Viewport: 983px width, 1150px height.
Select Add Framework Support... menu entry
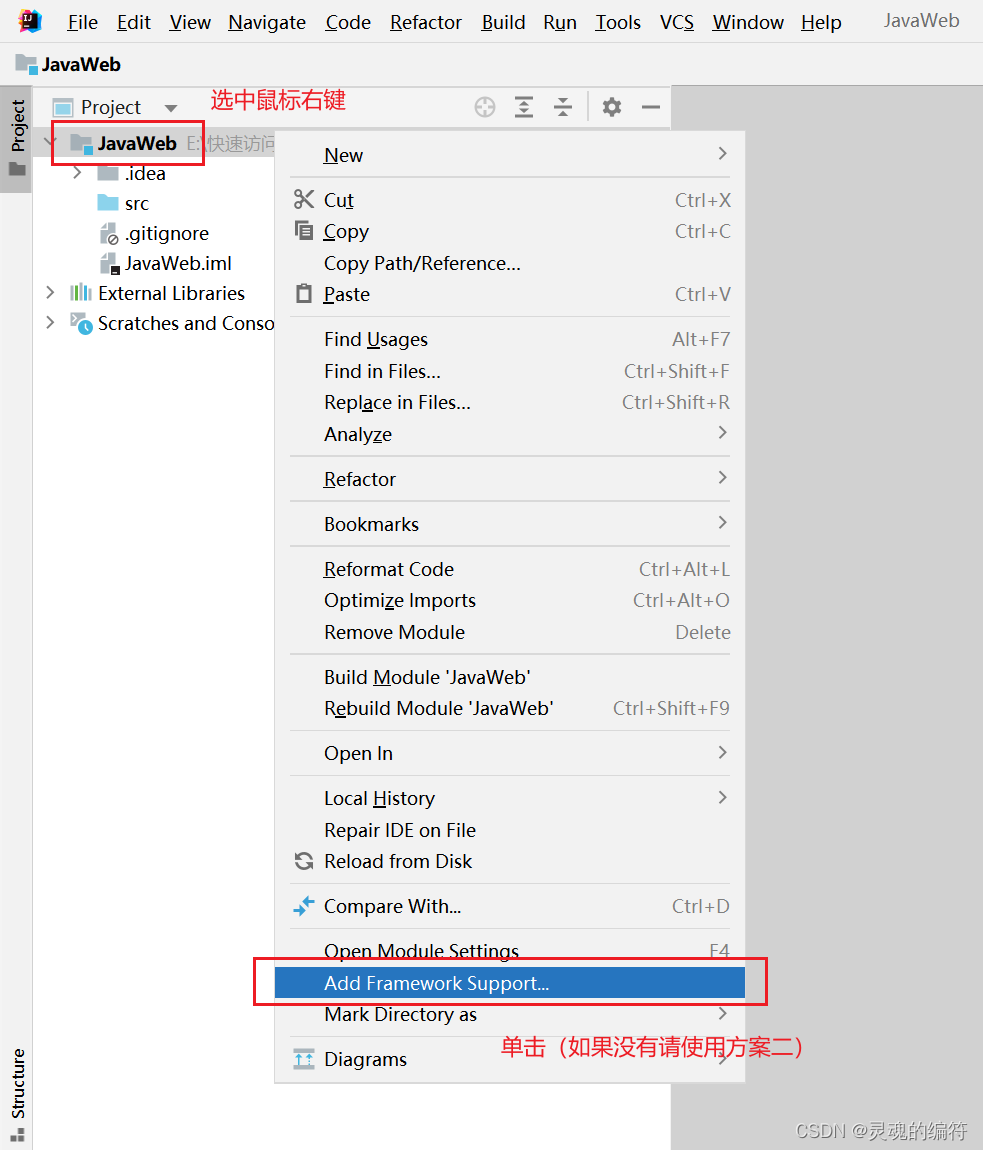click(510, 983)
